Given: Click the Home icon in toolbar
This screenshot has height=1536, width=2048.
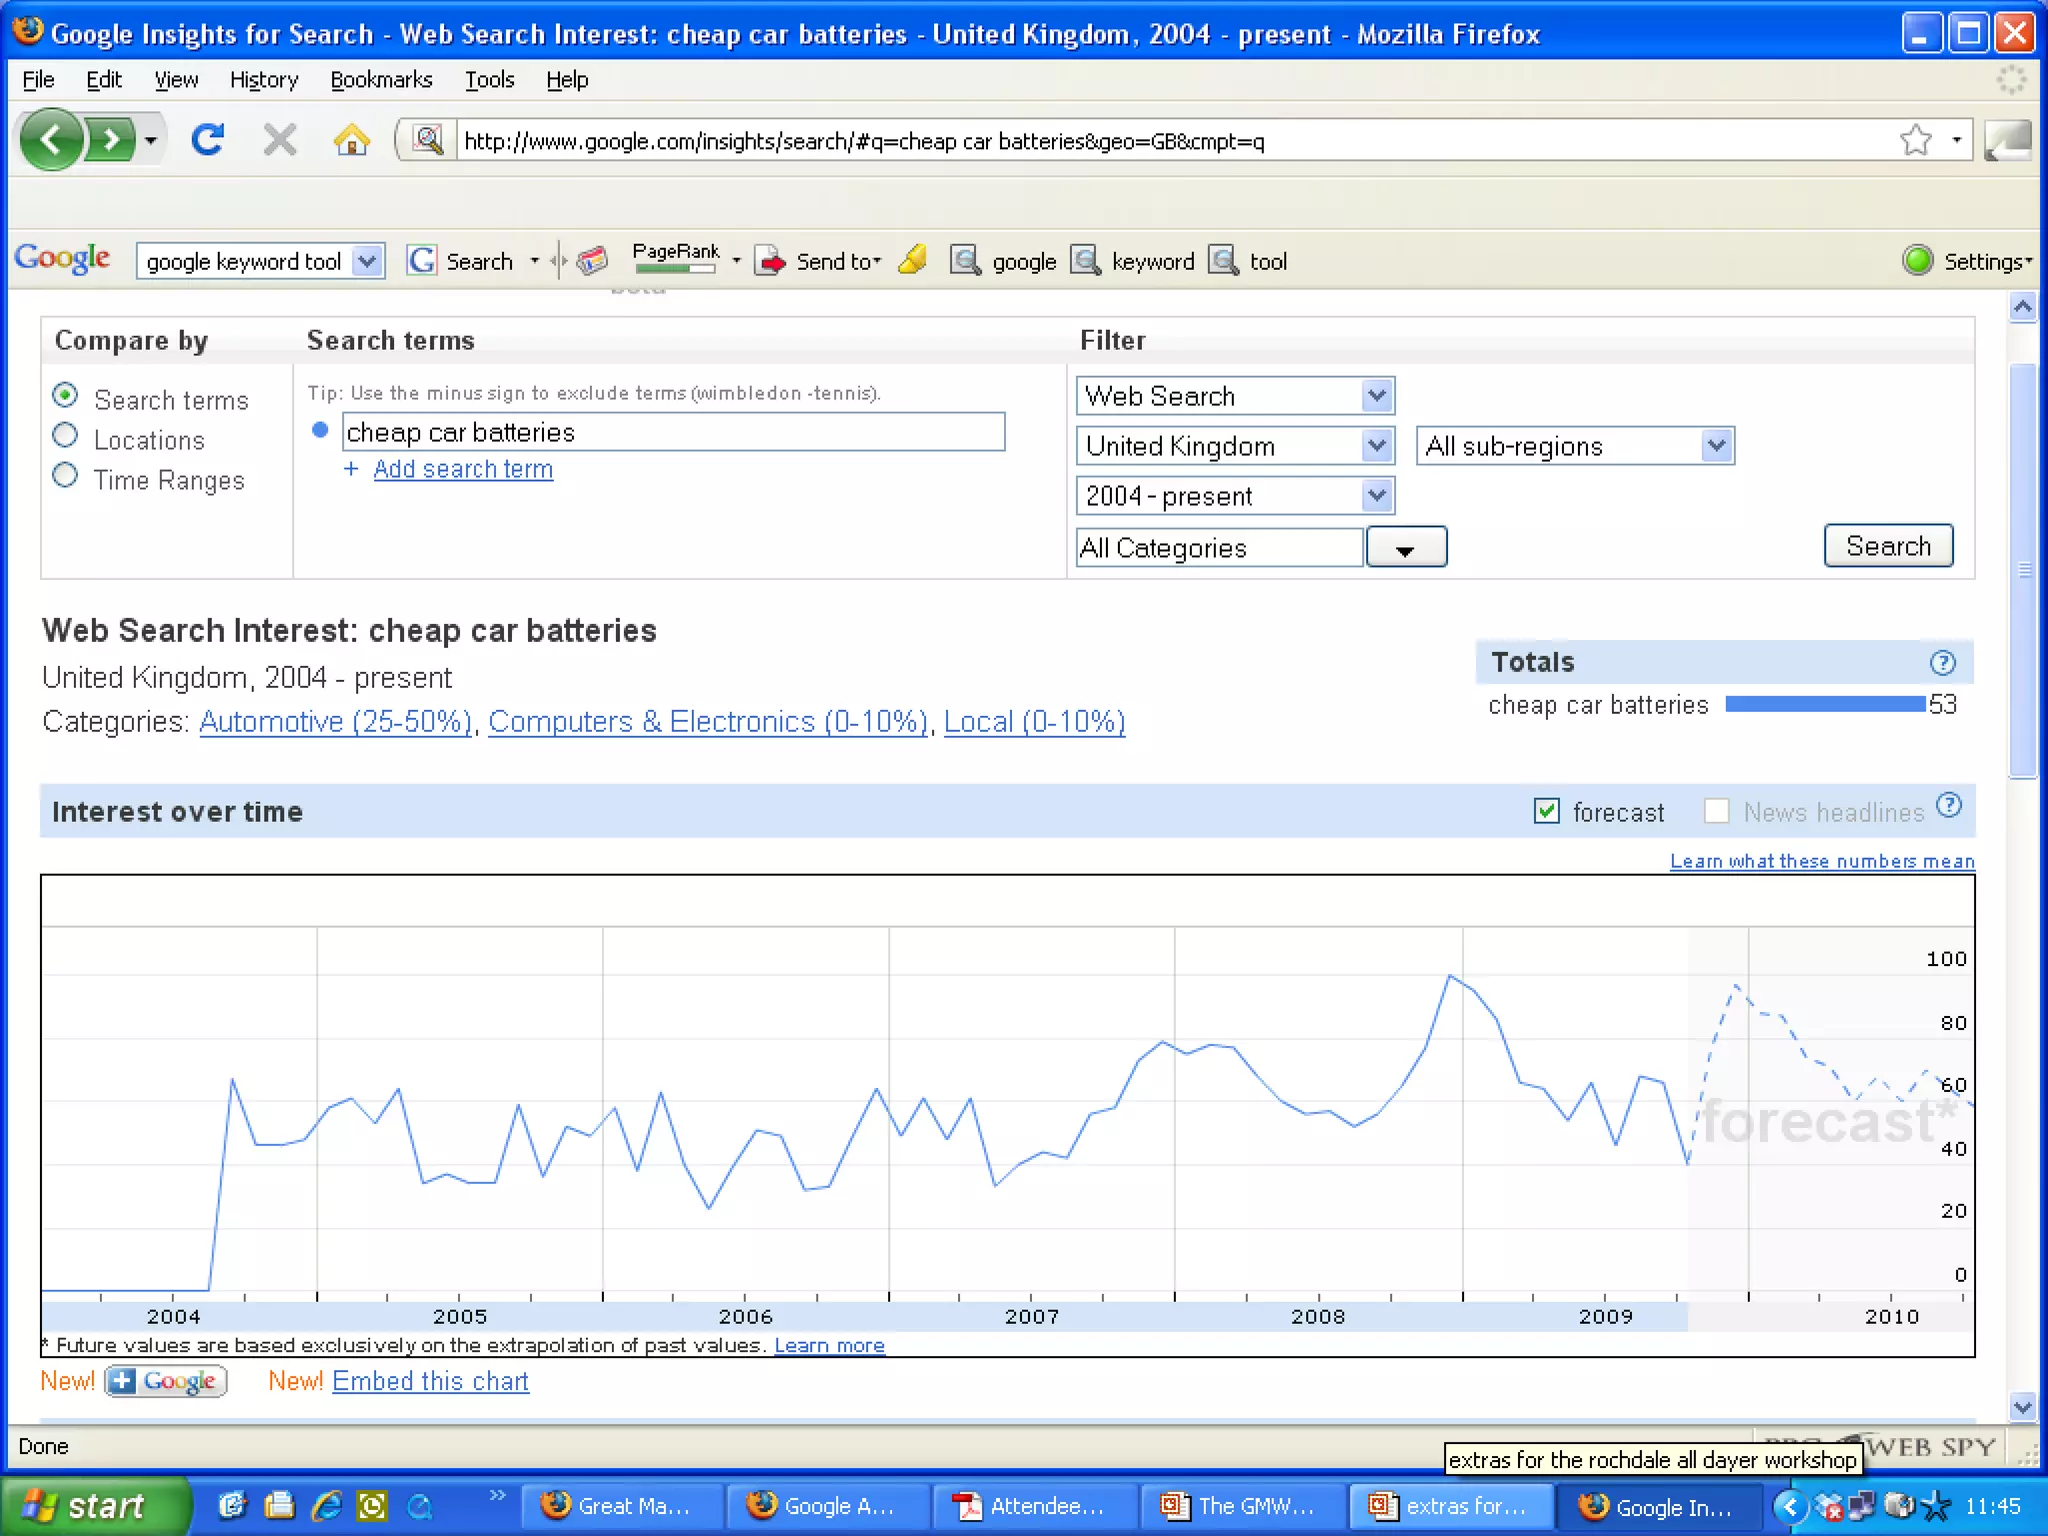Looking at the screenshot, I should pos(351,140).
